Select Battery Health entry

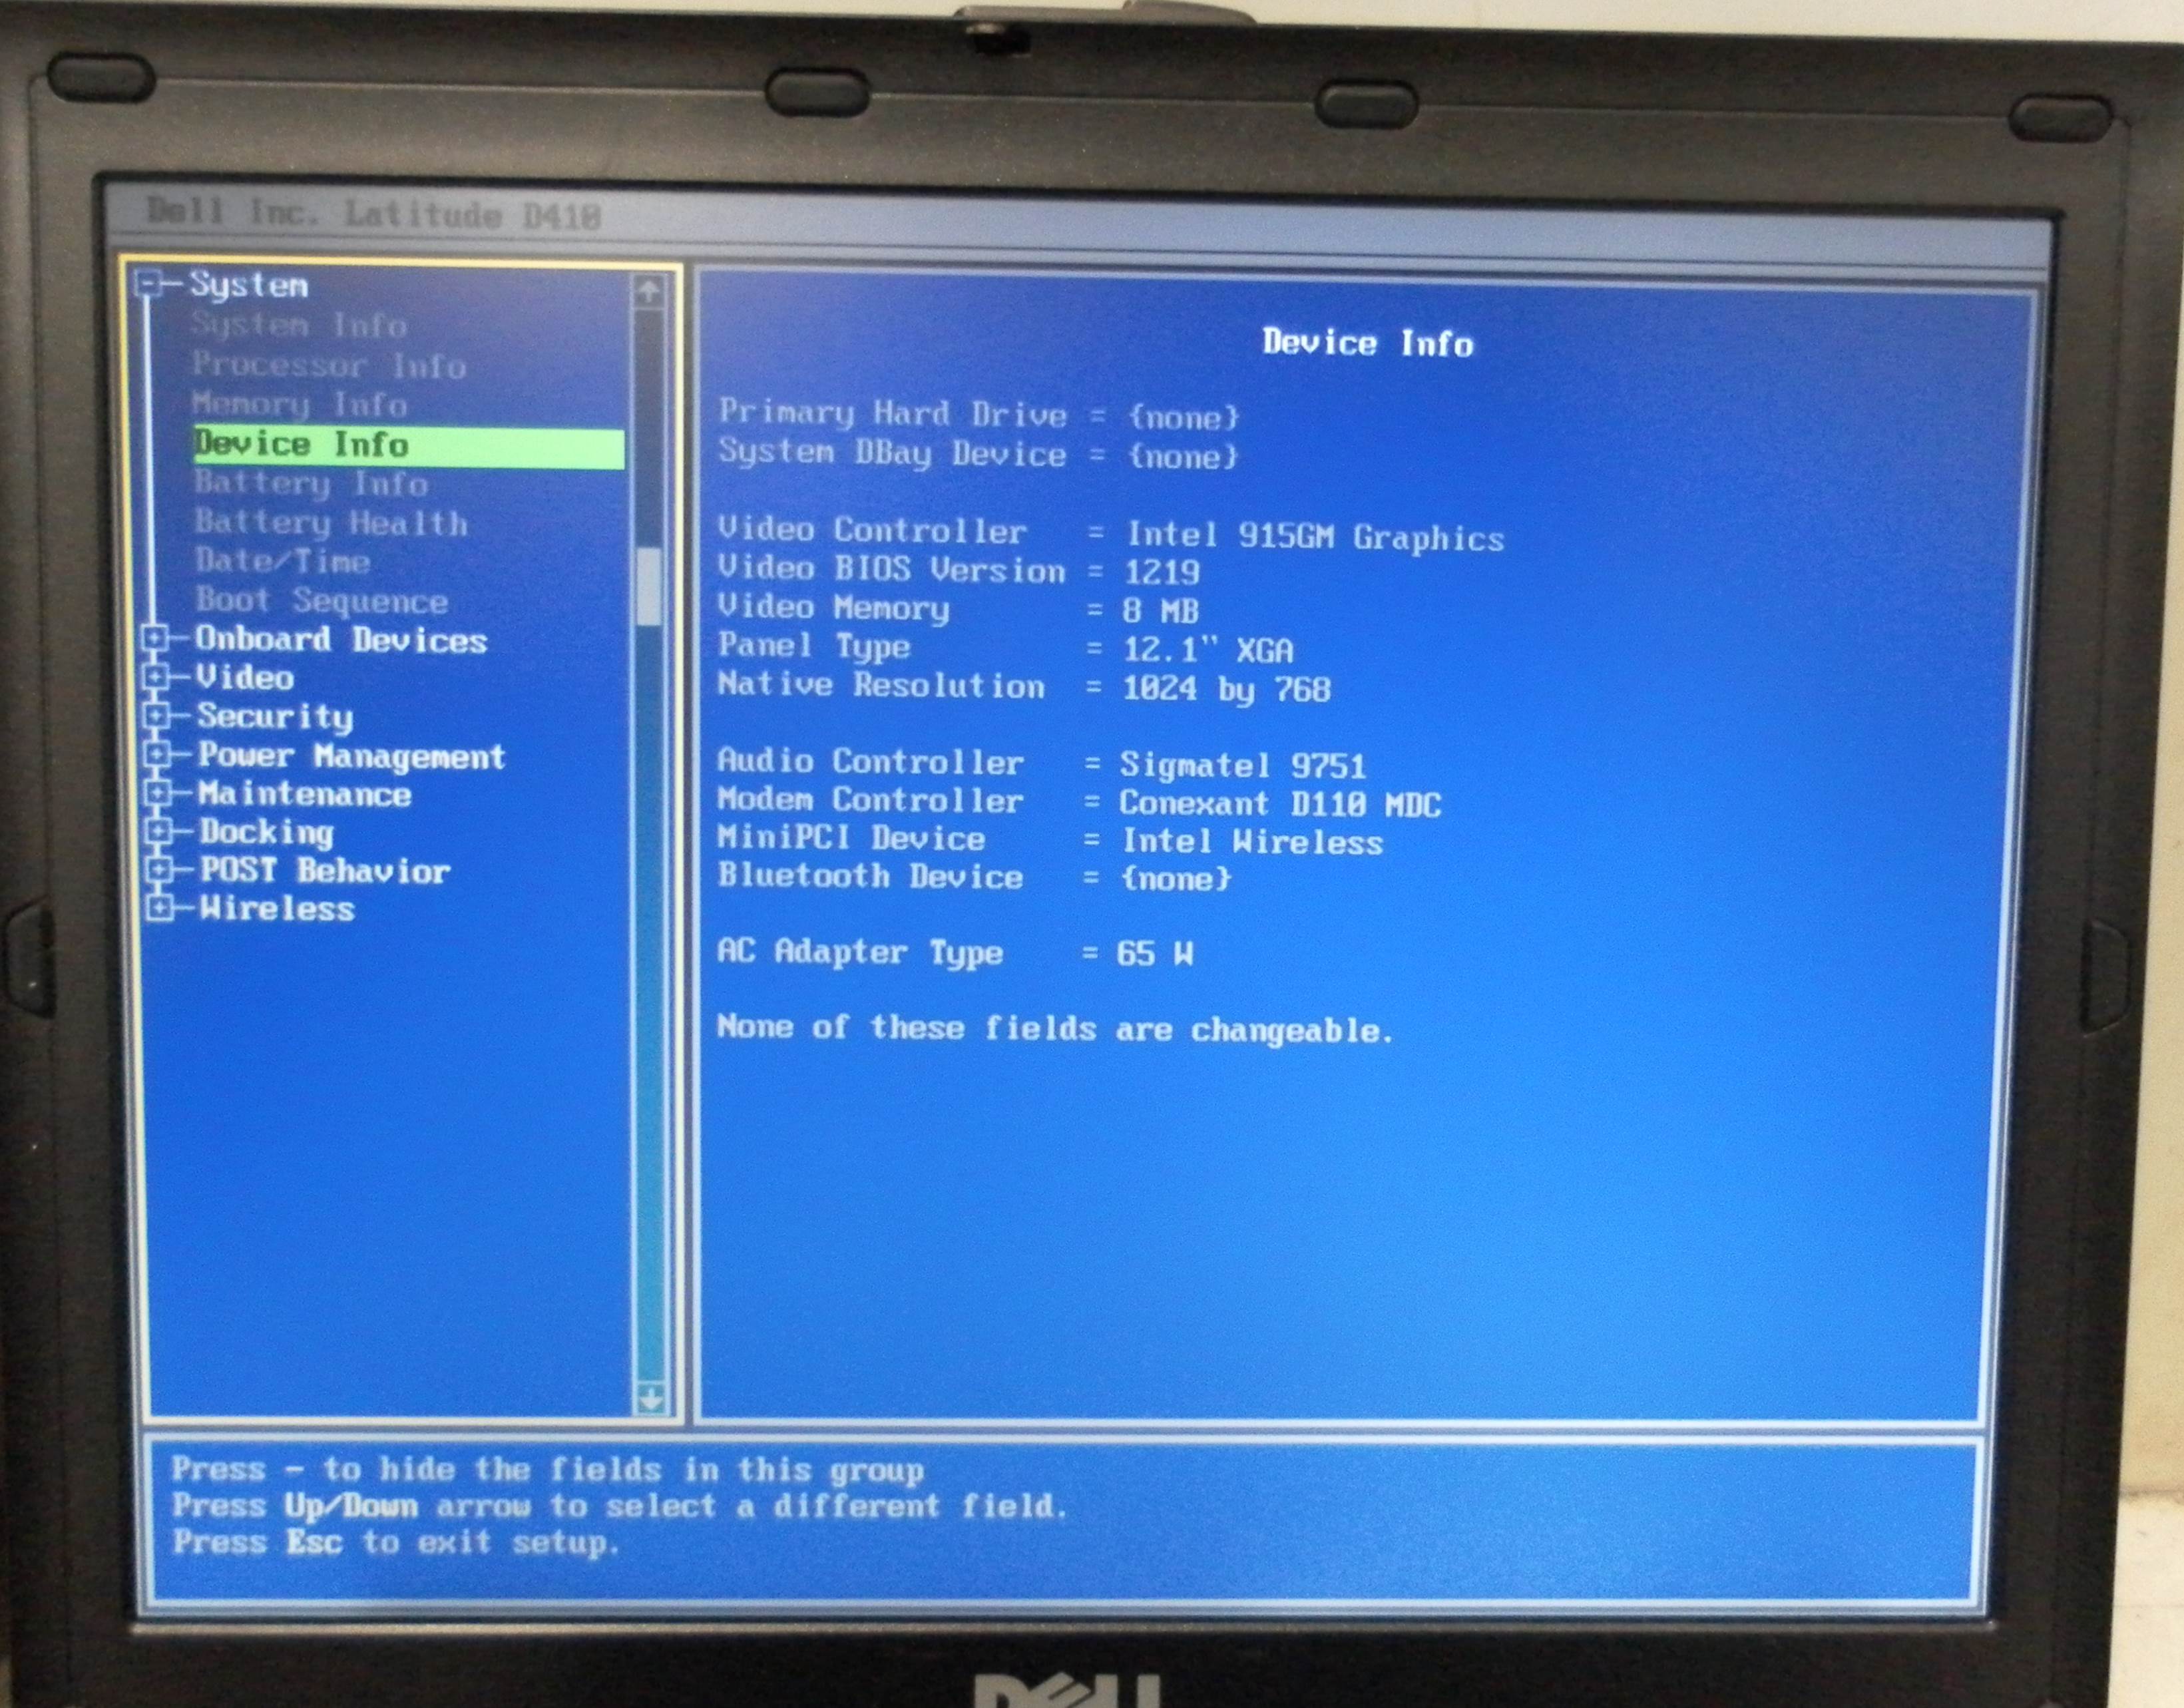pyautogui.click(x=331, y=523)
